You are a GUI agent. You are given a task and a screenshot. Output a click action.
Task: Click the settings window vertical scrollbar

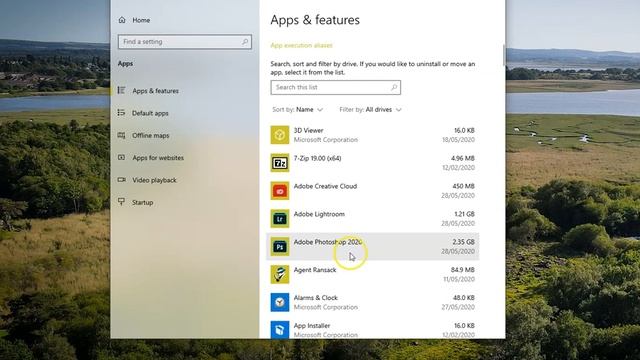tap(504, 55)
